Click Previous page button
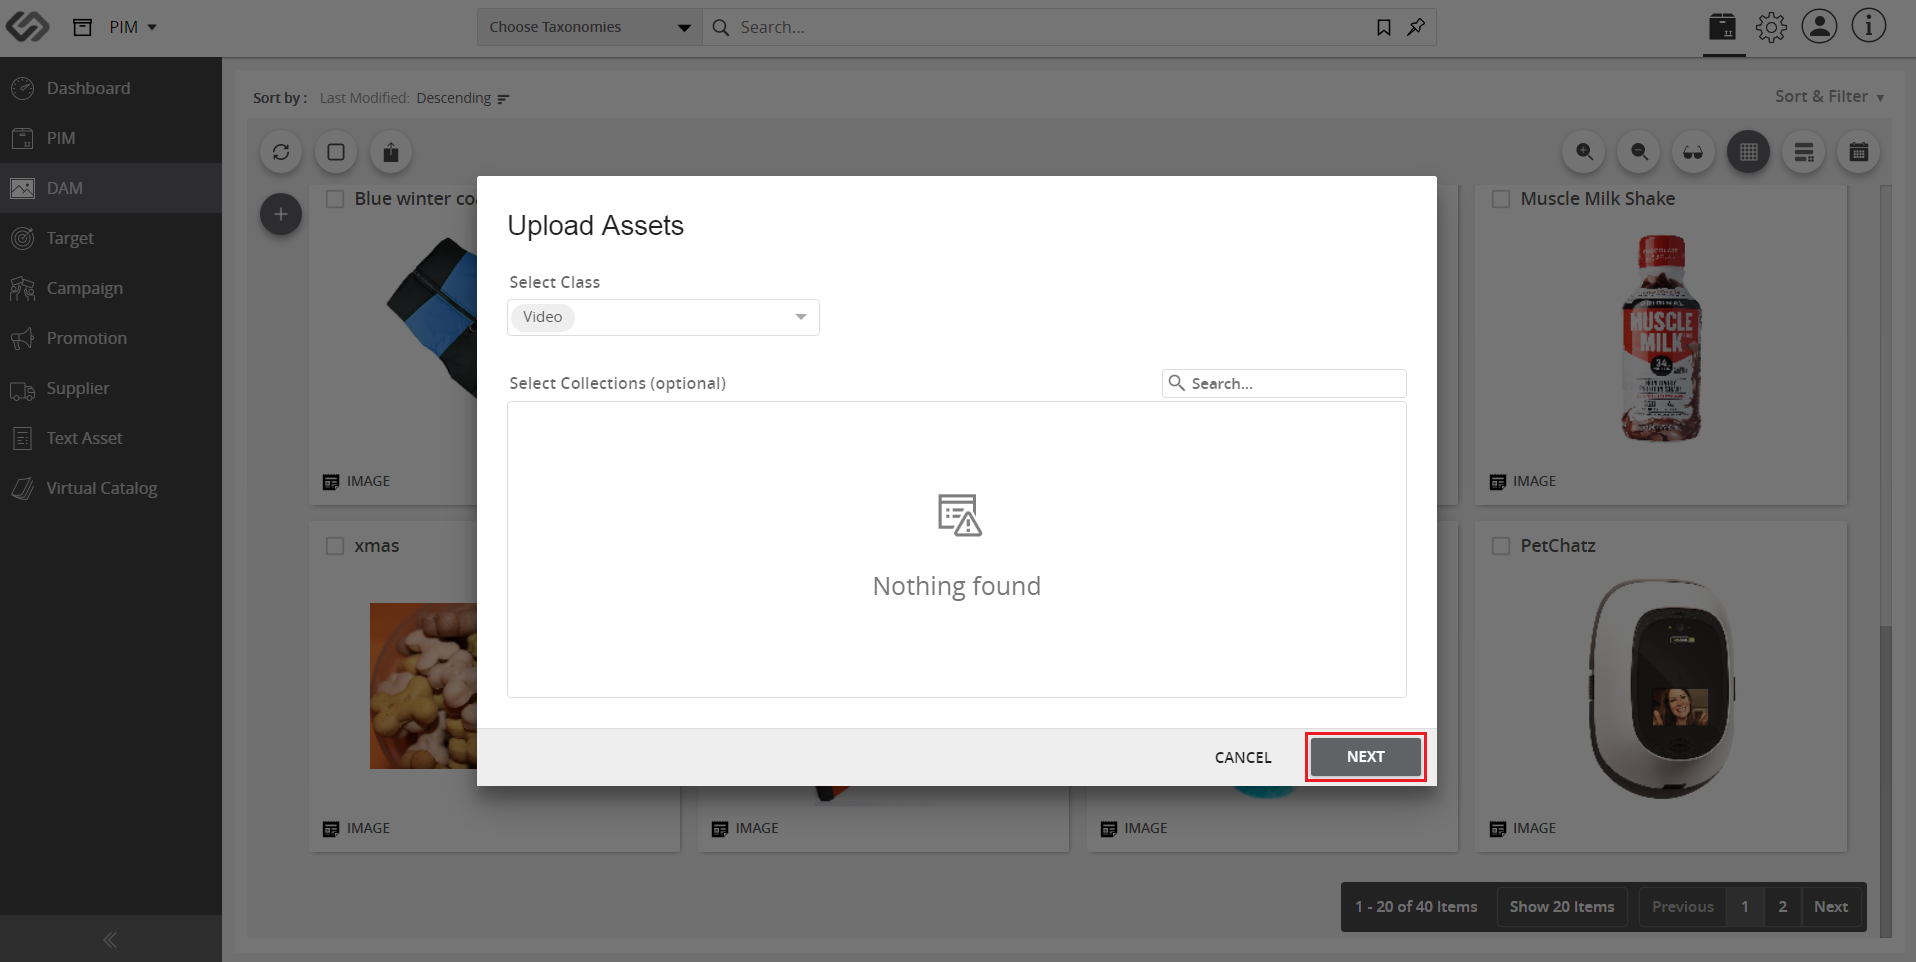The width and height of the screenshot is (1916, 962). pos(1683,907)
